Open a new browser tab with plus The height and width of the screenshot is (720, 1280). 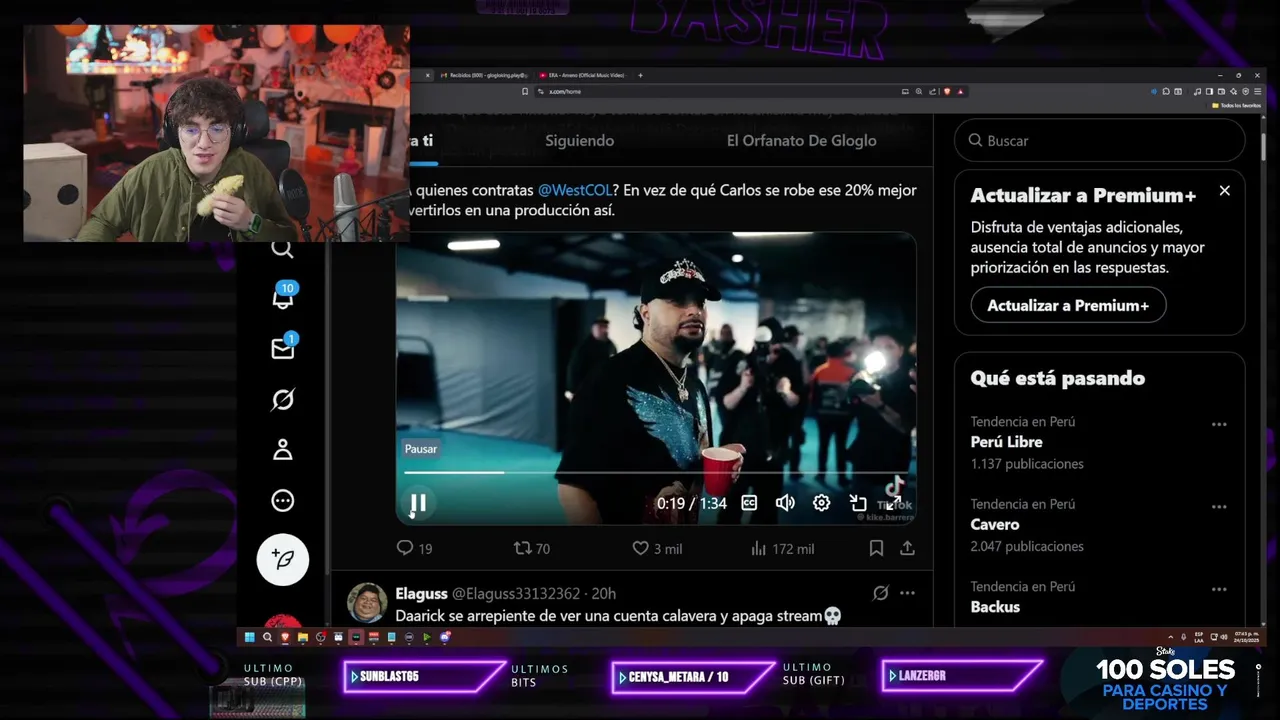tap(640, 75)
